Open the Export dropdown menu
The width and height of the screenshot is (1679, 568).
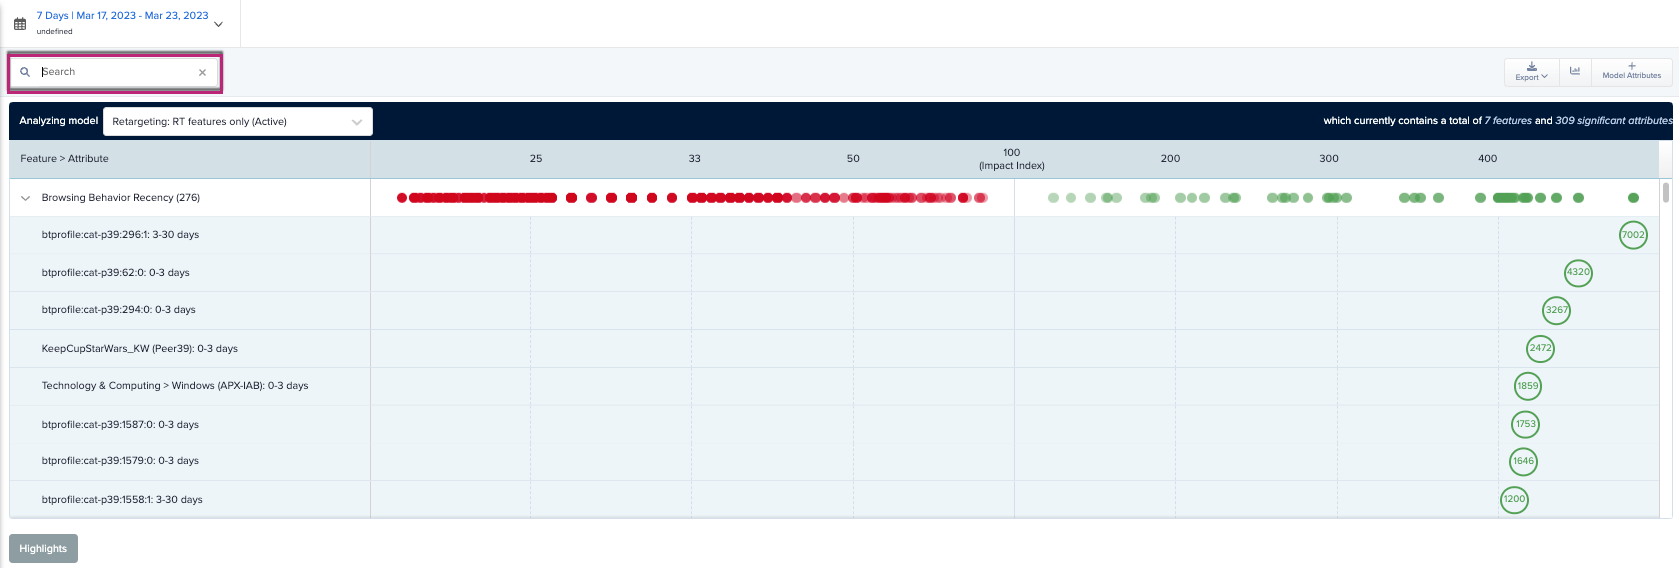click(1530, 71)
